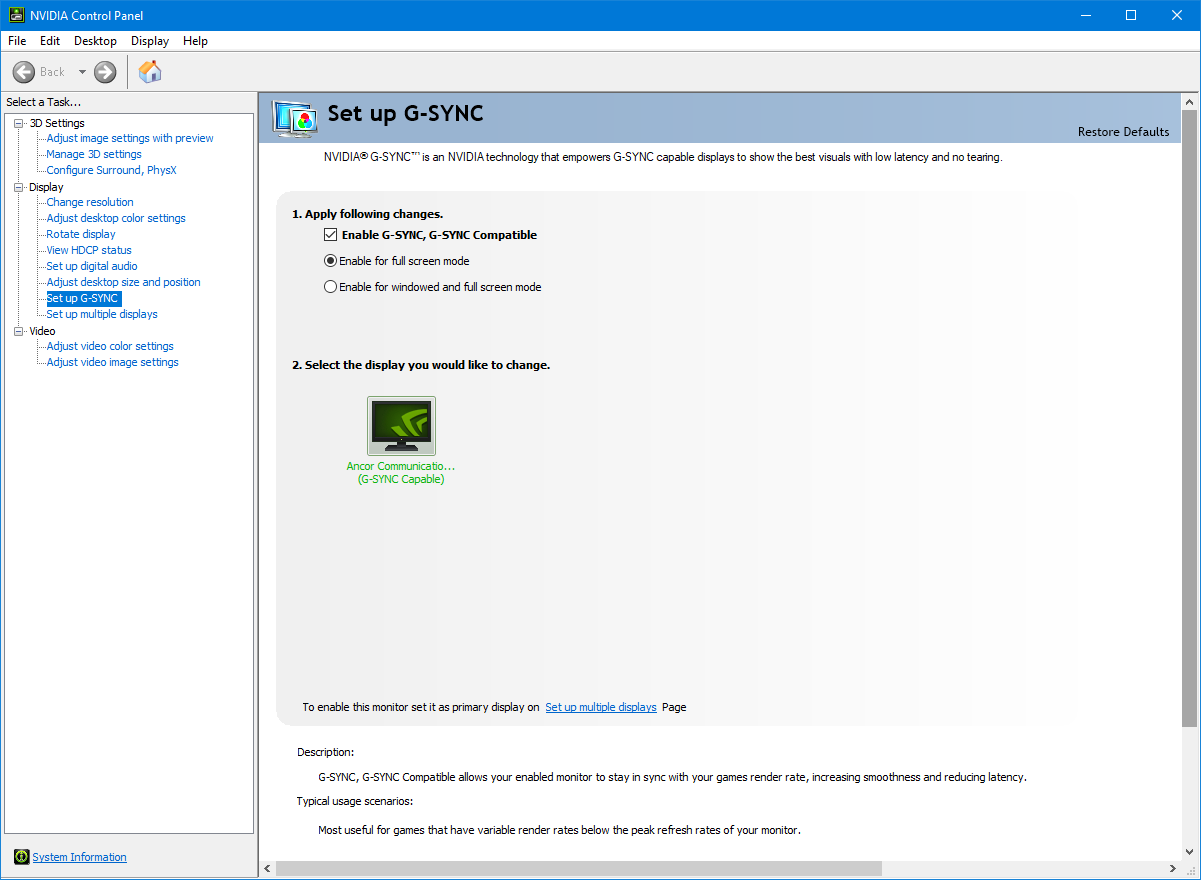Click the Set up G-SYNC header icon
Viewport: 1201px width, 880px height.
pyautogui.click(x=295, y=118)
